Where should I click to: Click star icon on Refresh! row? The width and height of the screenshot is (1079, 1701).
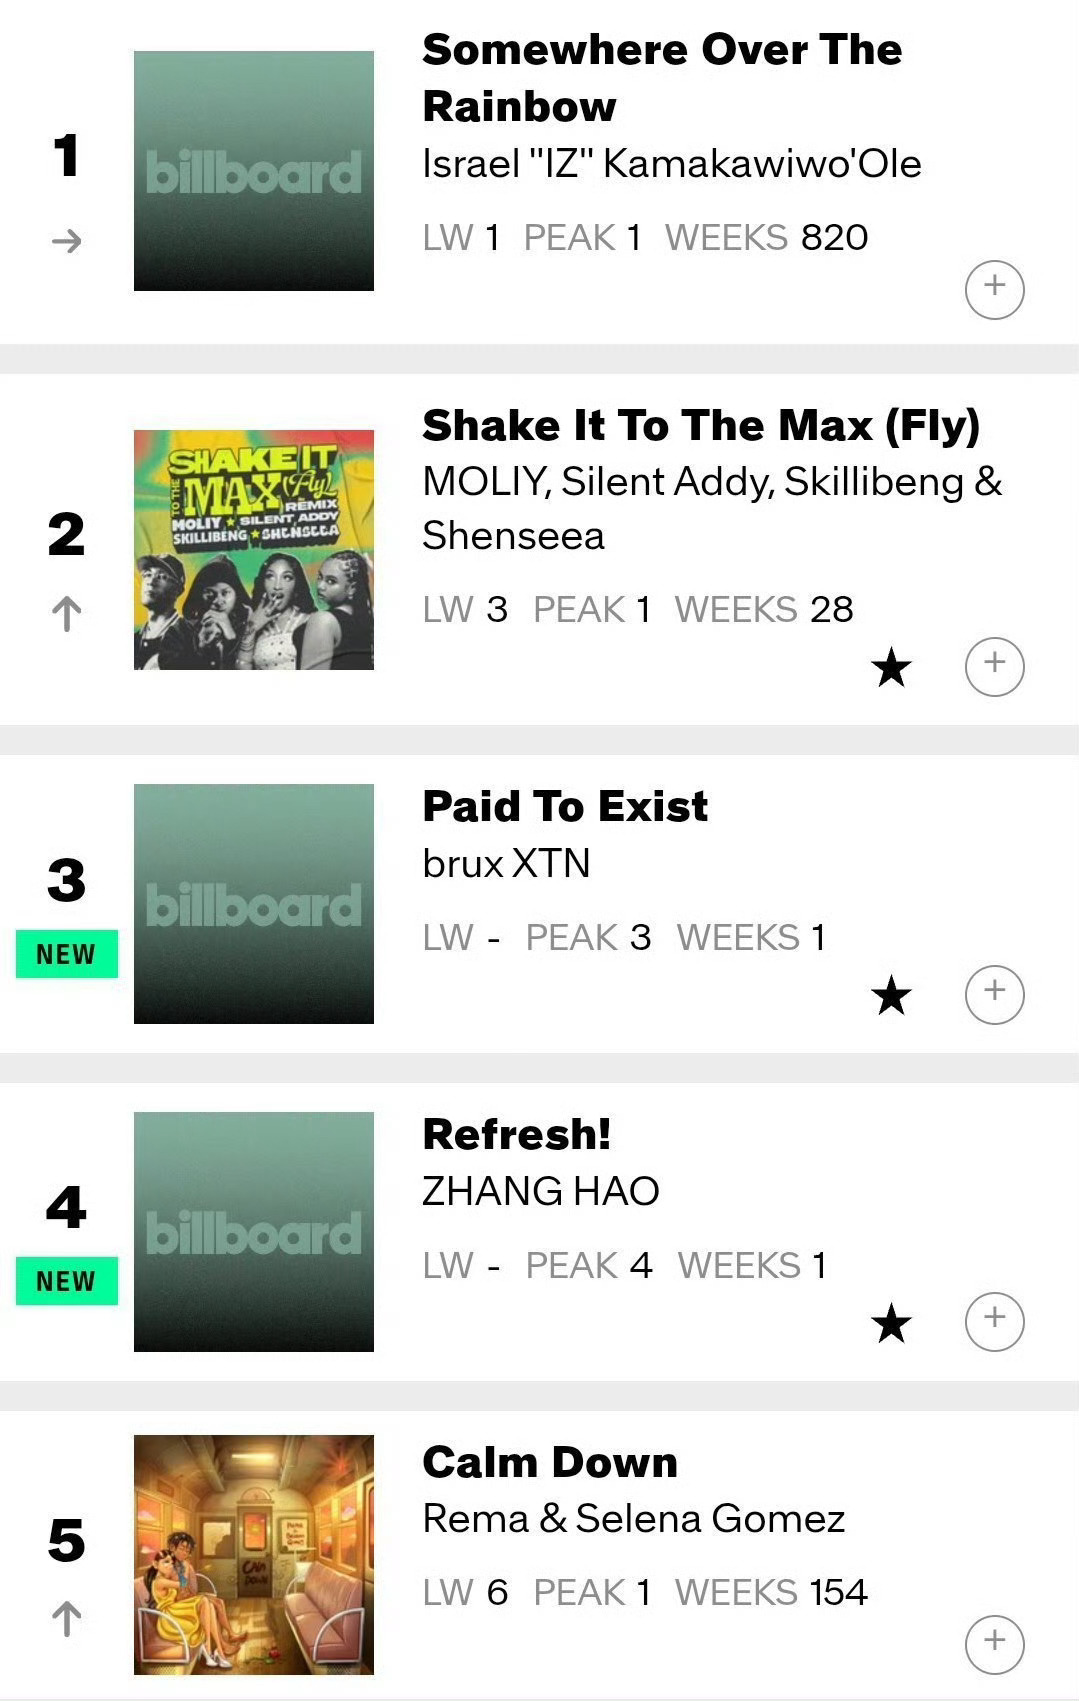[891, 1323]
